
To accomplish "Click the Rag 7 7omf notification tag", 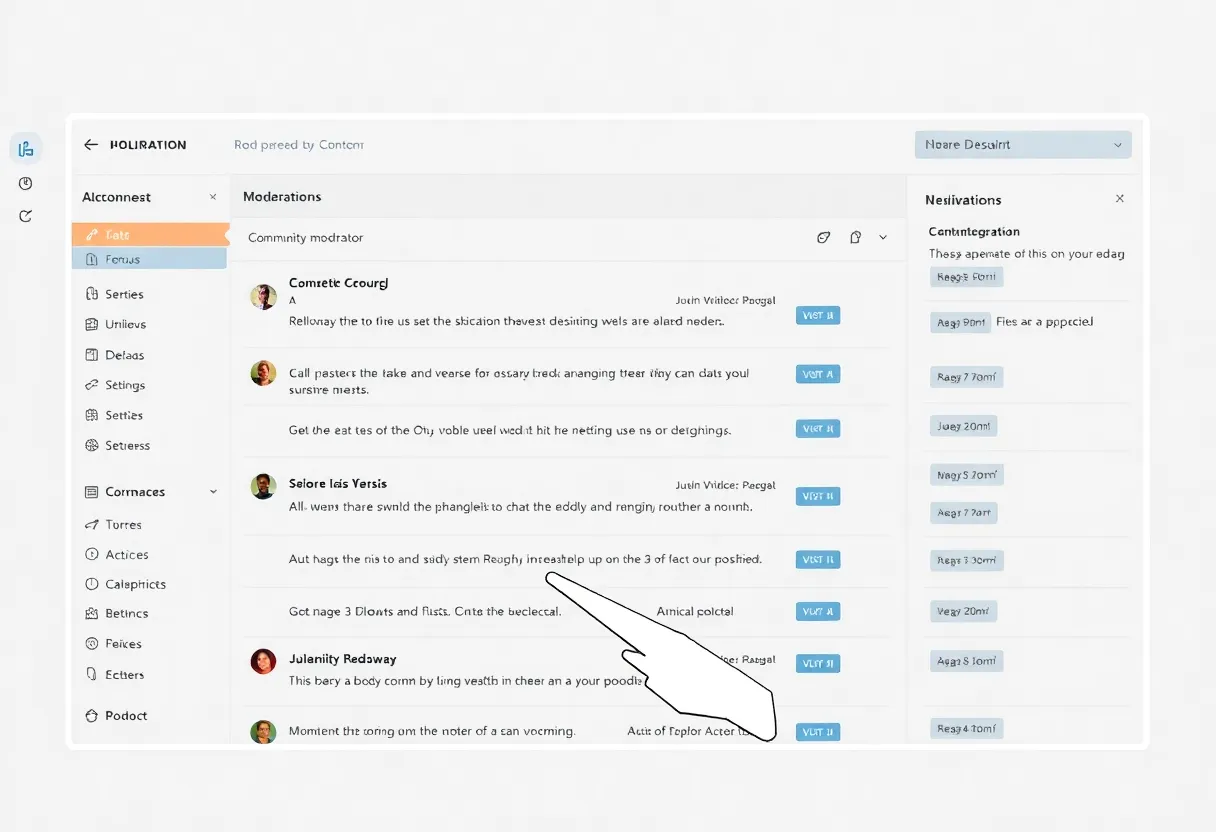I will click(966, 377).
